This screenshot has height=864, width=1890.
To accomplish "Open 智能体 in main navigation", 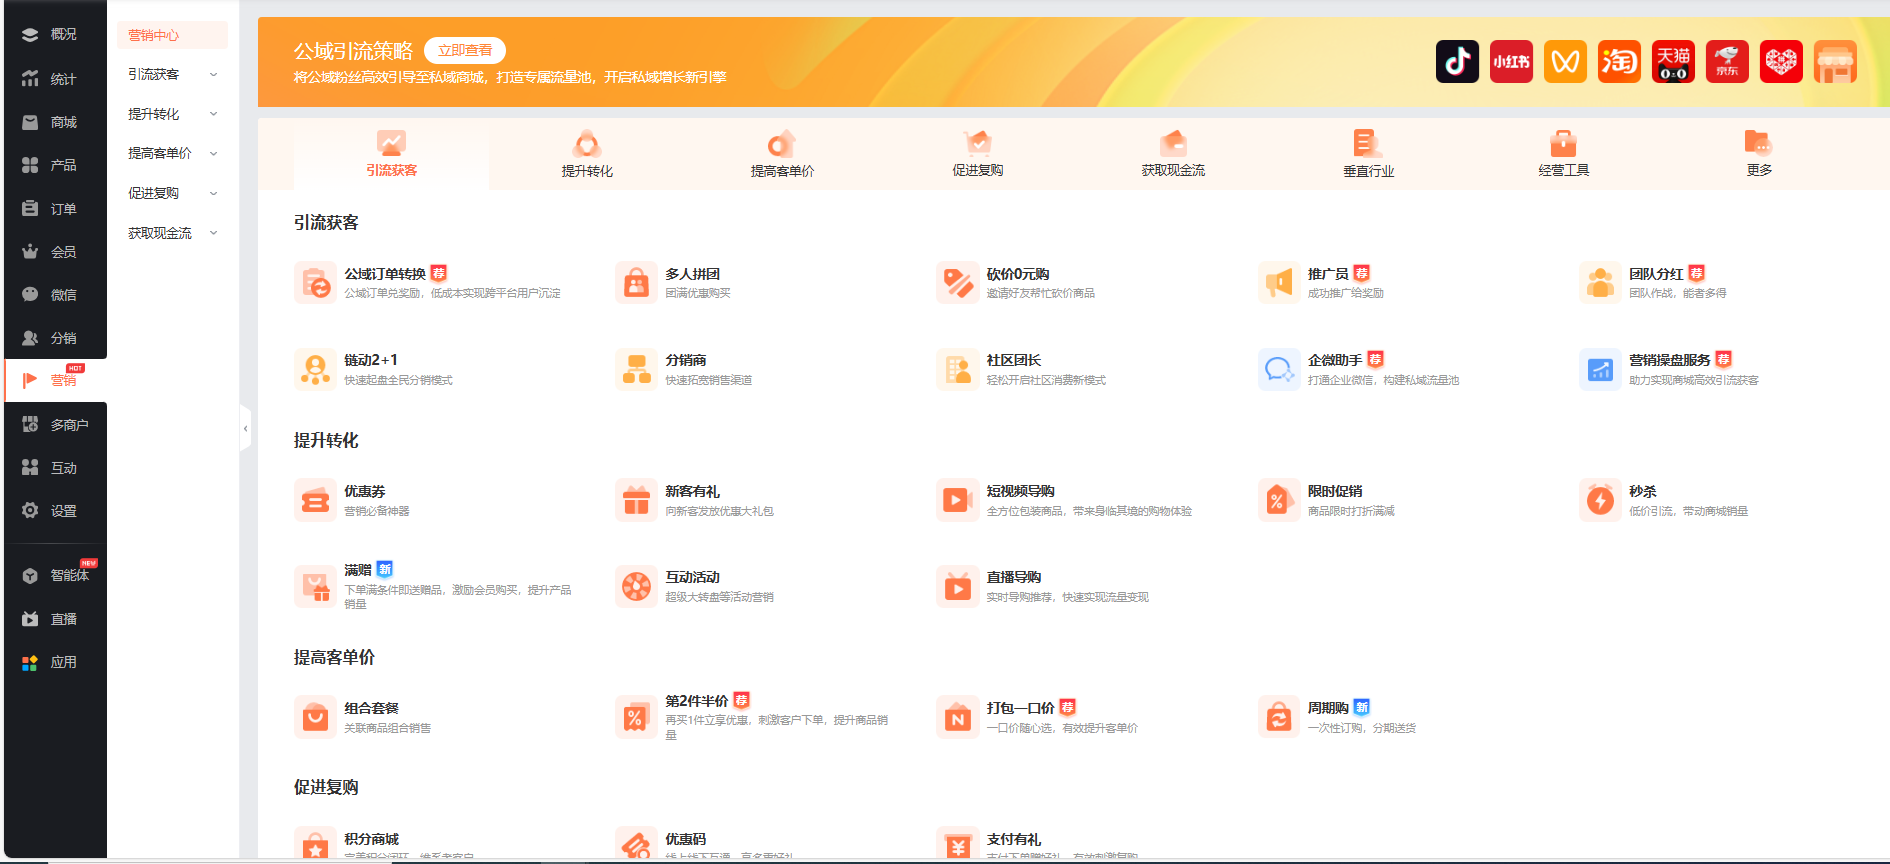I will point(56,575).
